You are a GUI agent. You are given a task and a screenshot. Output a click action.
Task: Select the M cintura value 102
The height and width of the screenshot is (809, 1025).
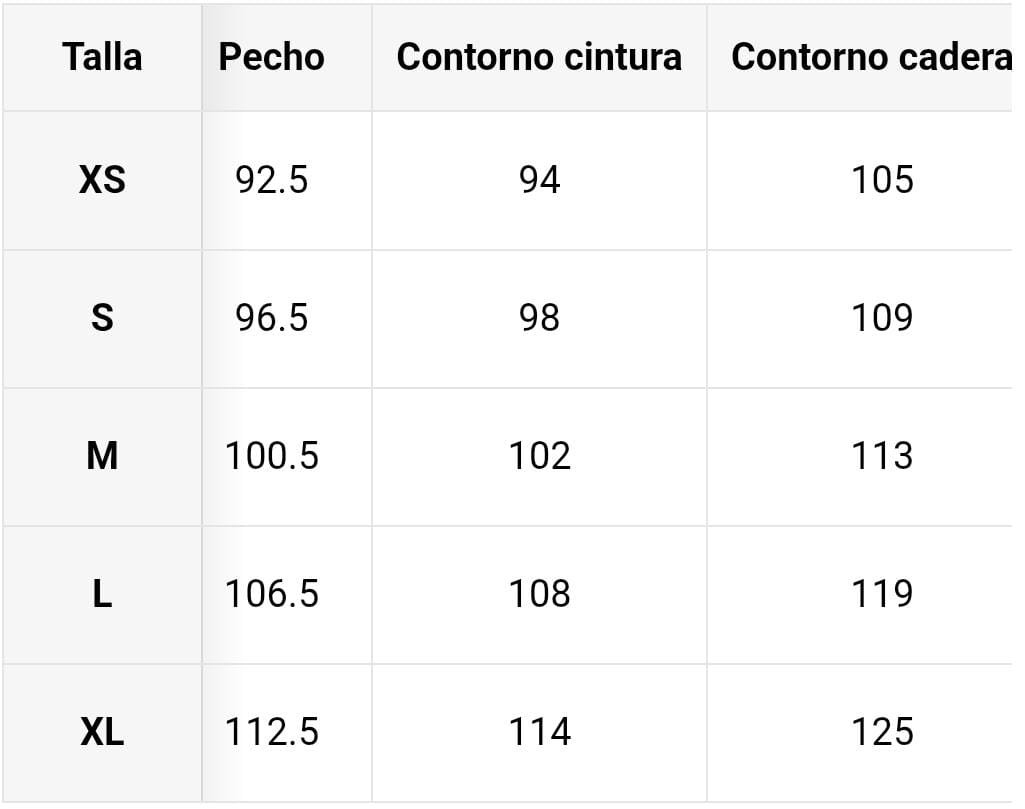click(540, 456)
